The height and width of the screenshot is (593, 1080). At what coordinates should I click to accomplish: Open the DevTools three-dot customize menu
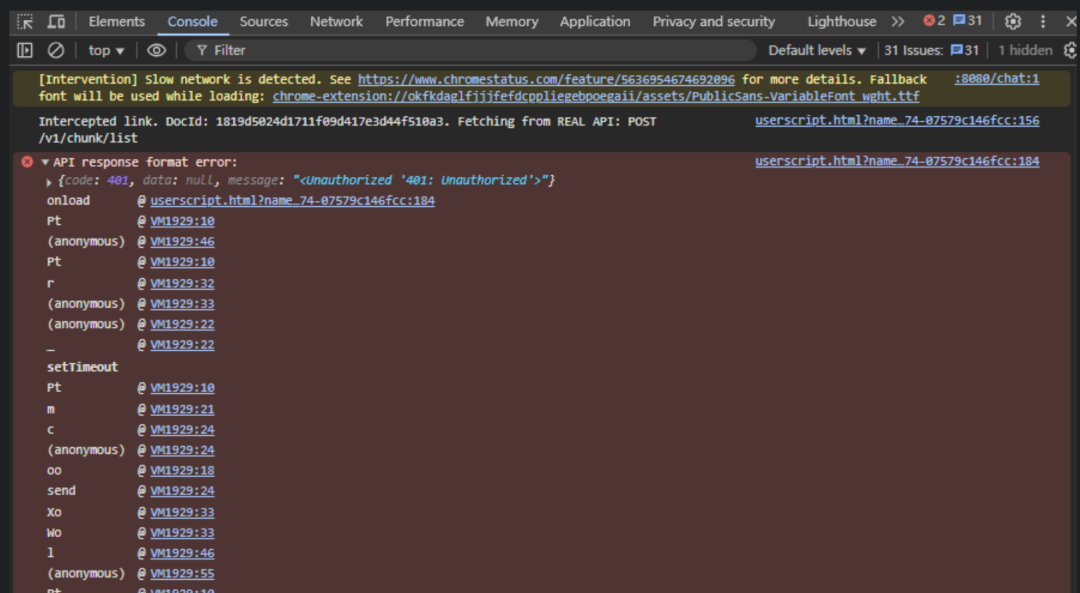(x=1043, y=21)
